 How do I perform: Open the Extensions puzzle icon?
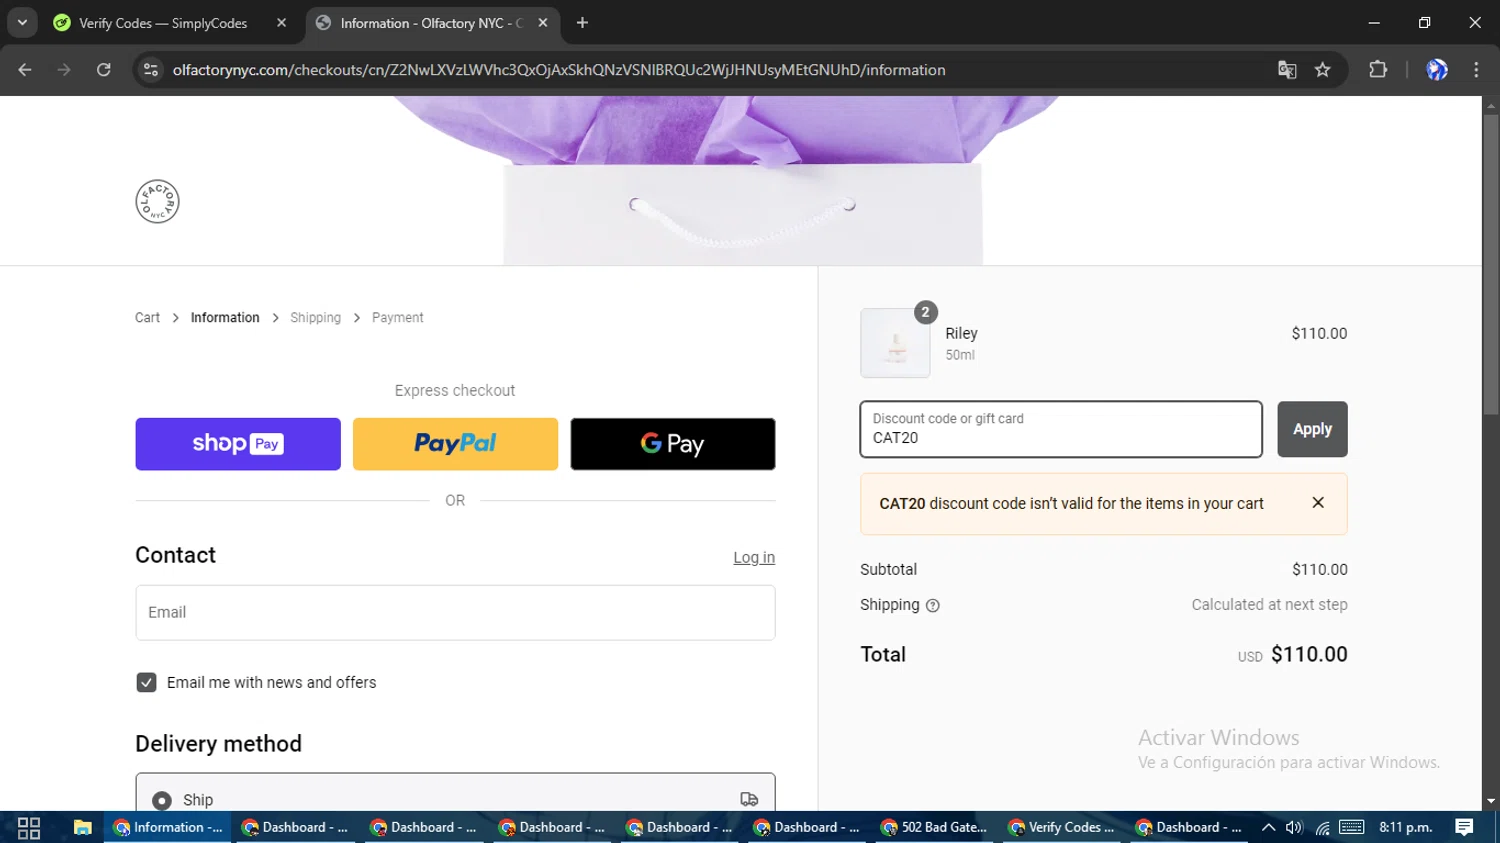coord(1378,70)
